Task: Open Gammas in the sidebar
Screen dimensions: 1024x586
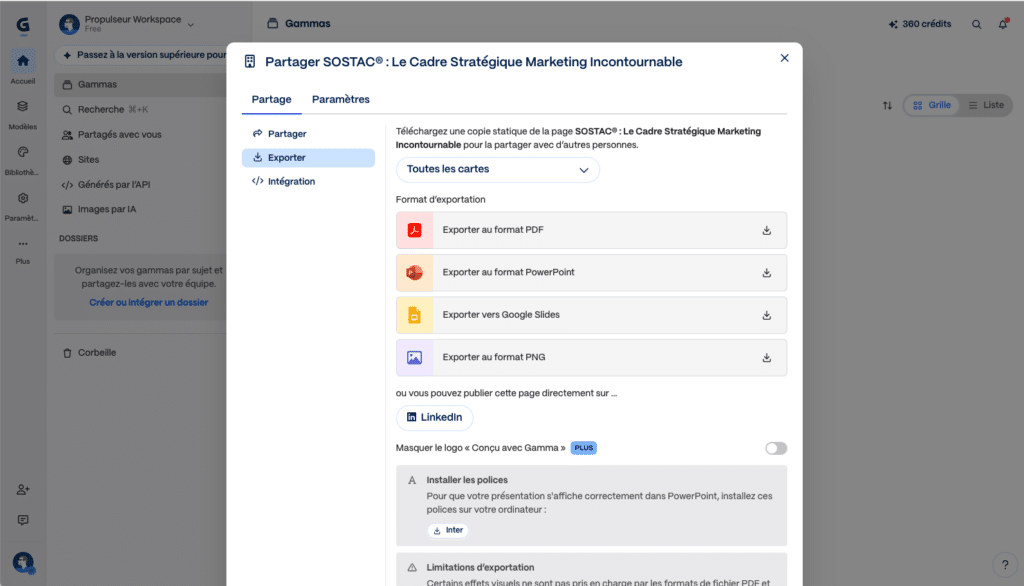Action: tap(140, 85)
